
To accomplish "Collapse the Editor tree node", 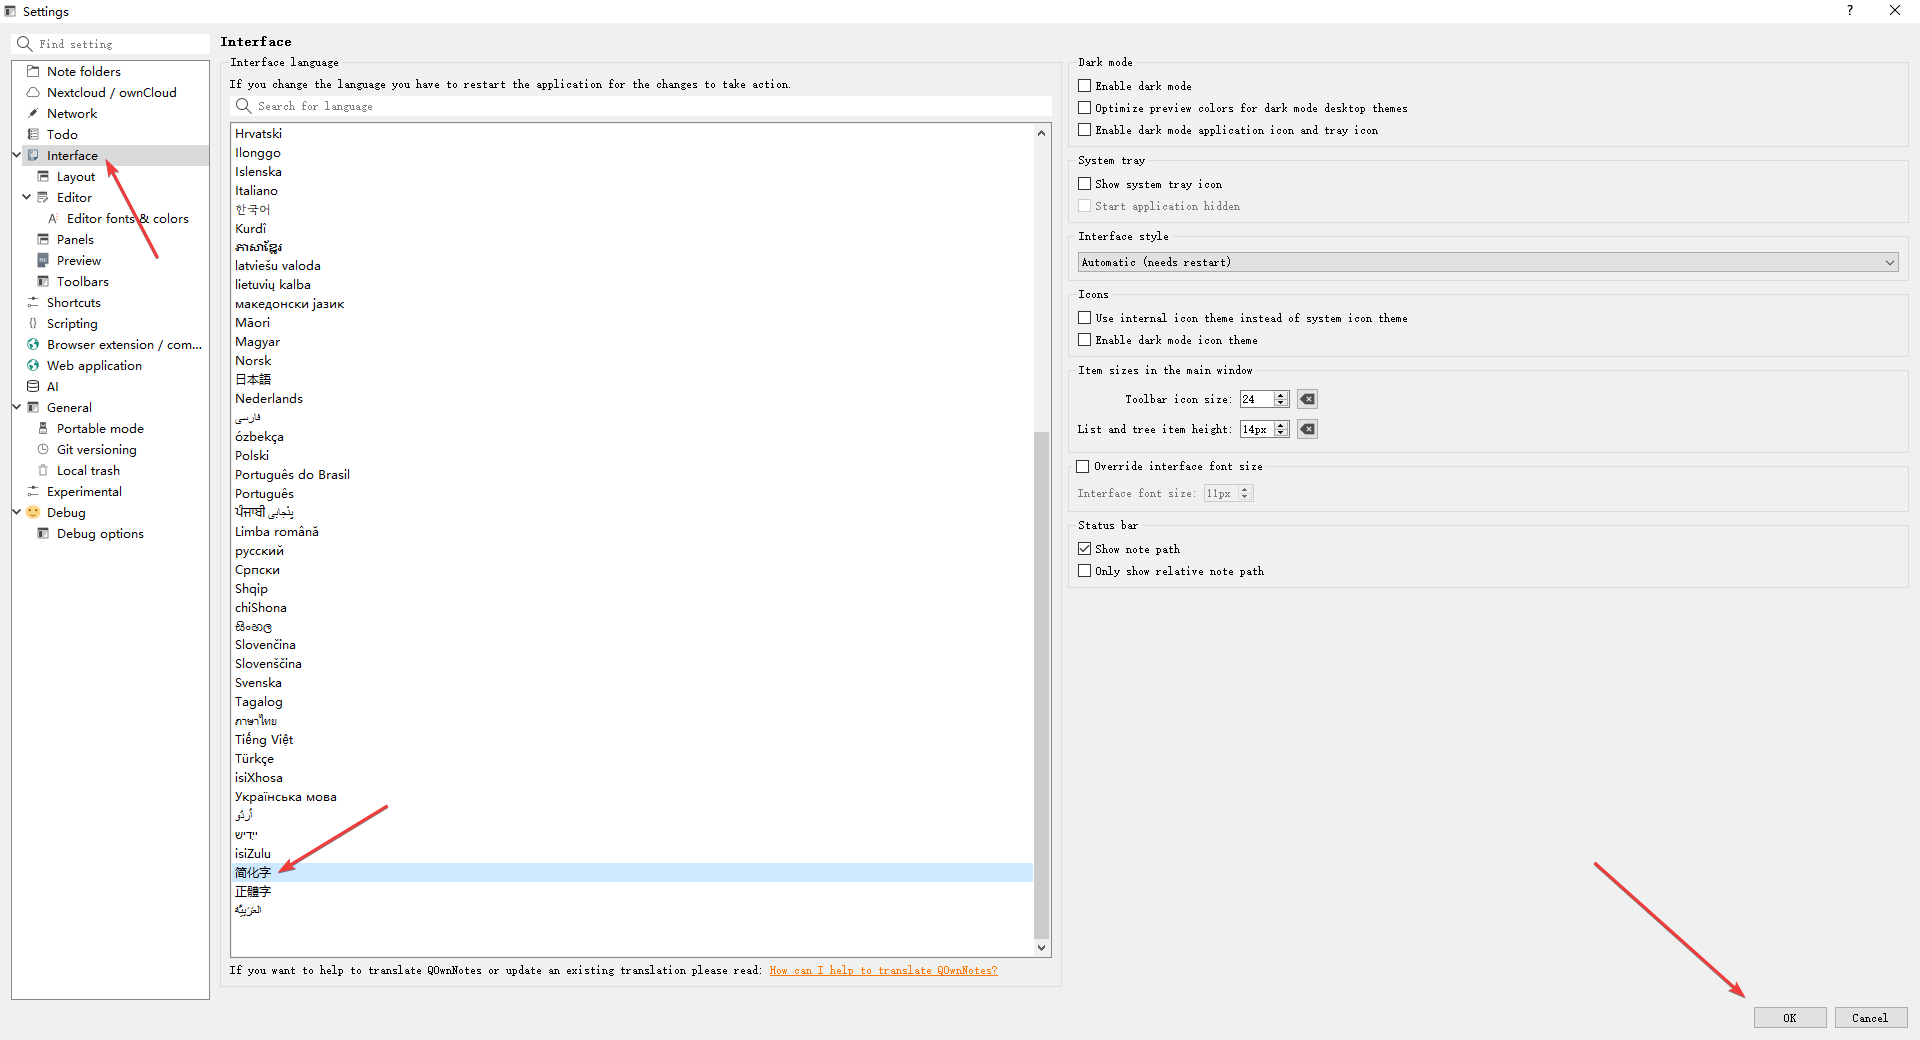I will pos(27,197).
